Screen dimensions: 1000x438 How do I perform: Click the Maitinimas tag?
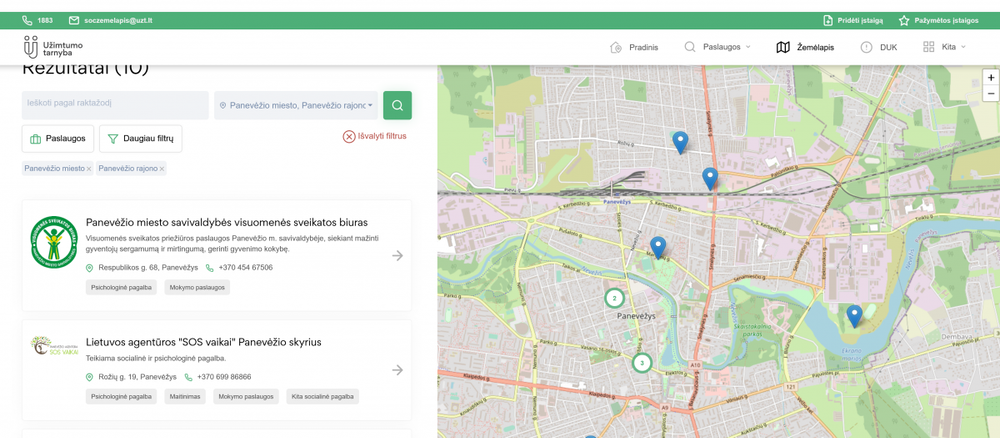click(x=185, y=397)
